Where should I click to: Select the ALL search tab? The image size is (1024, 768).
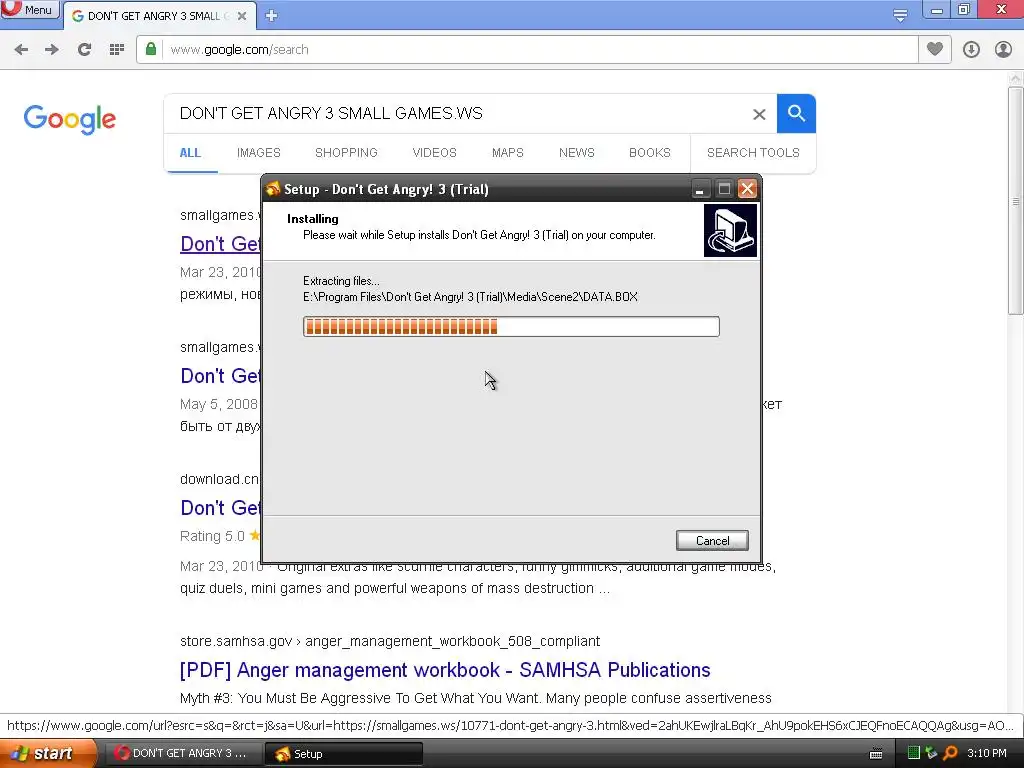[x=190, y=153]
